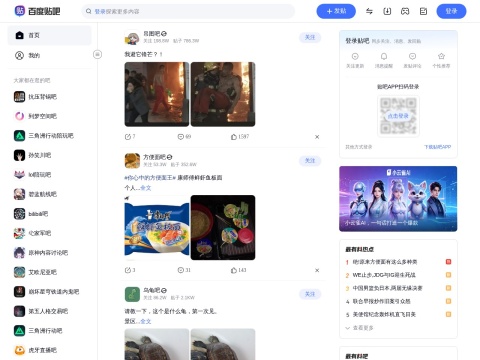Click comment icon showing 69

pos(181,137)
